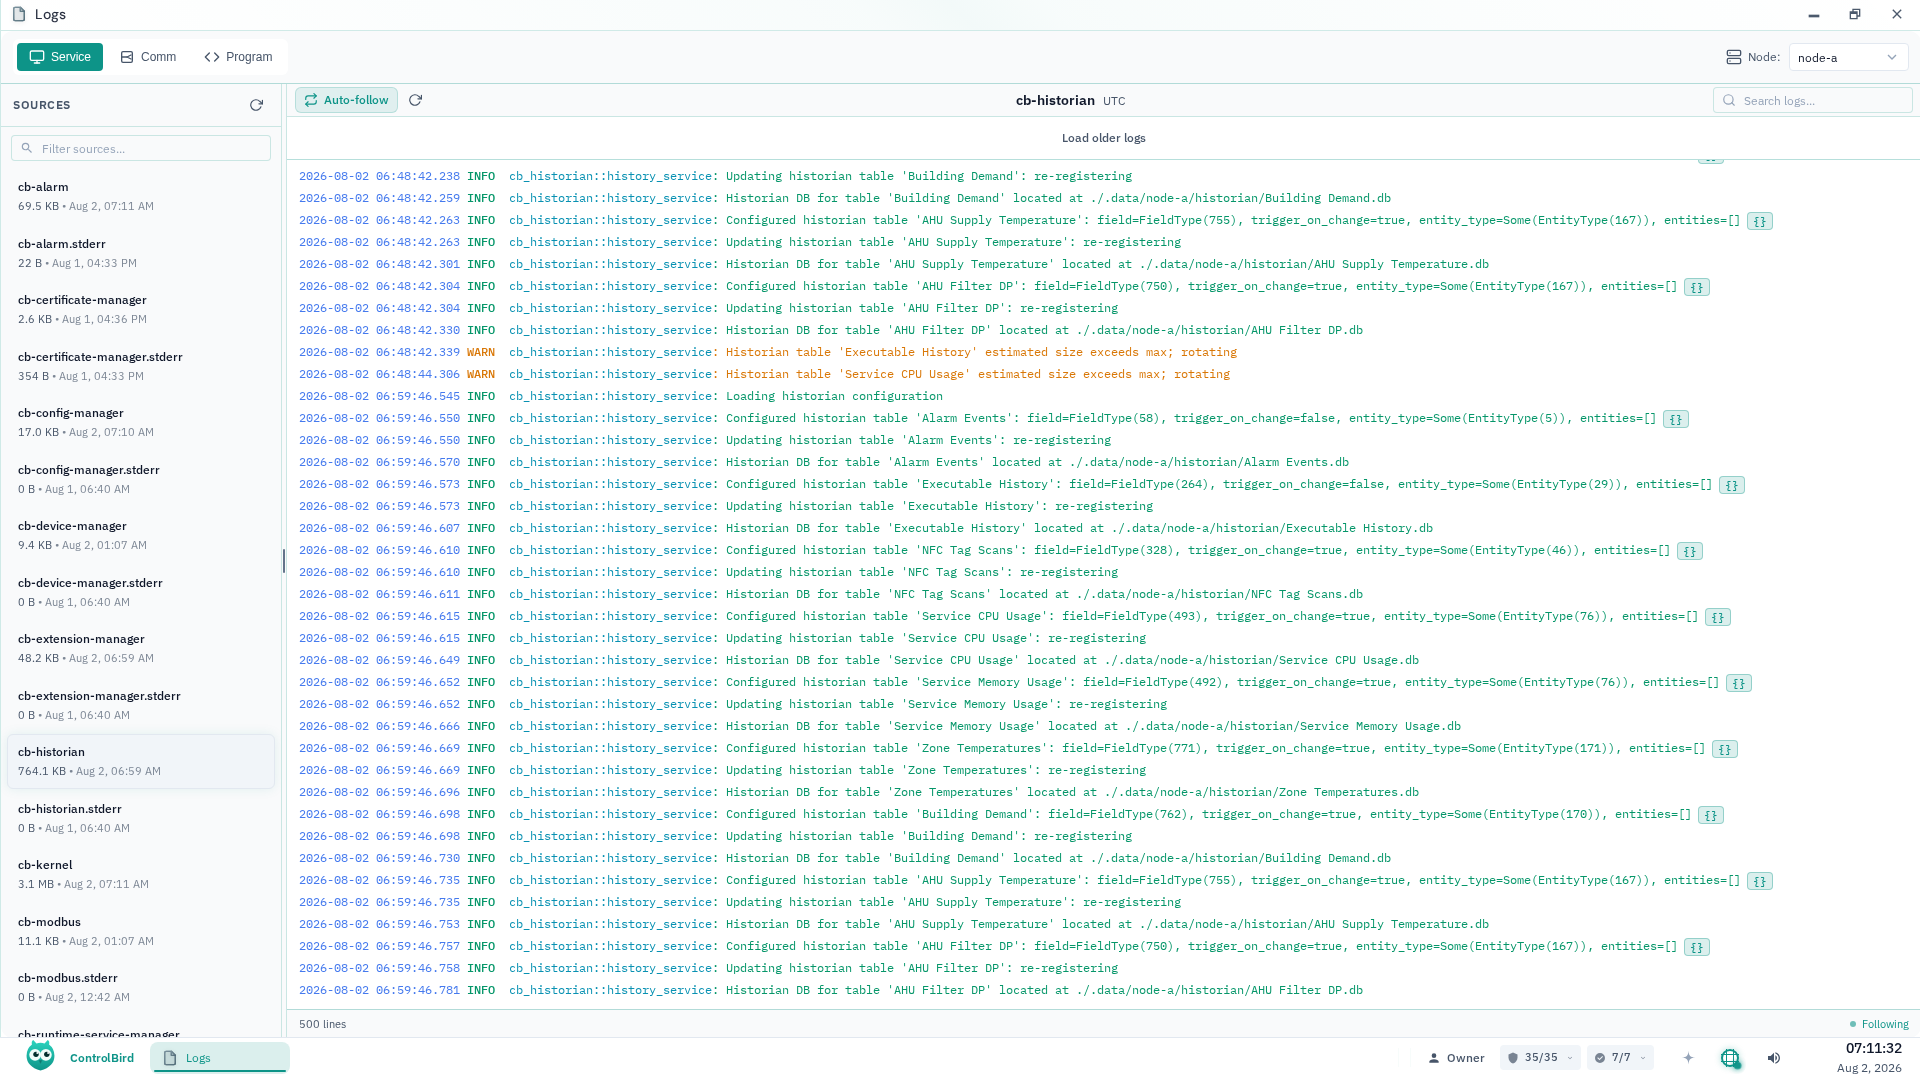Screen dimensions: 1920x1080
Task: Expand JSON details for Service Memory Usage configured line
Action: tap(1739, 683)
